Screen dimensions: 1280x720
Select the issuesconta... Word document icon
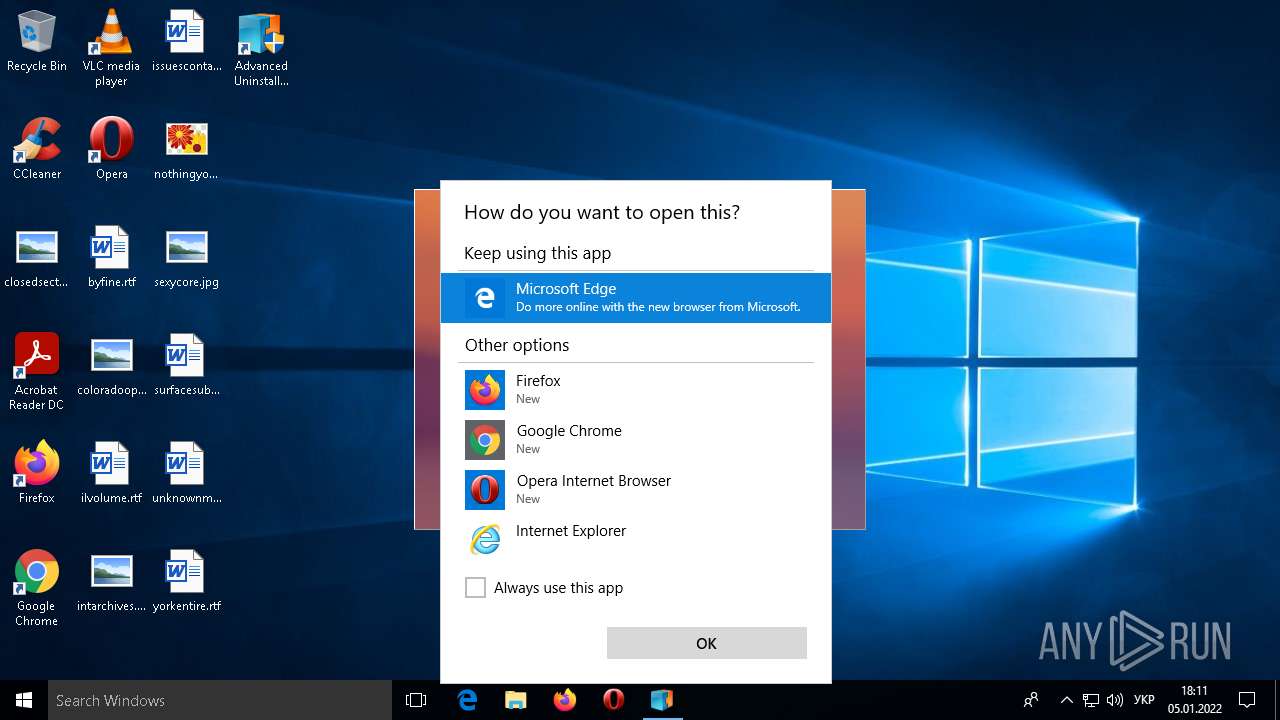coord(186,41)
